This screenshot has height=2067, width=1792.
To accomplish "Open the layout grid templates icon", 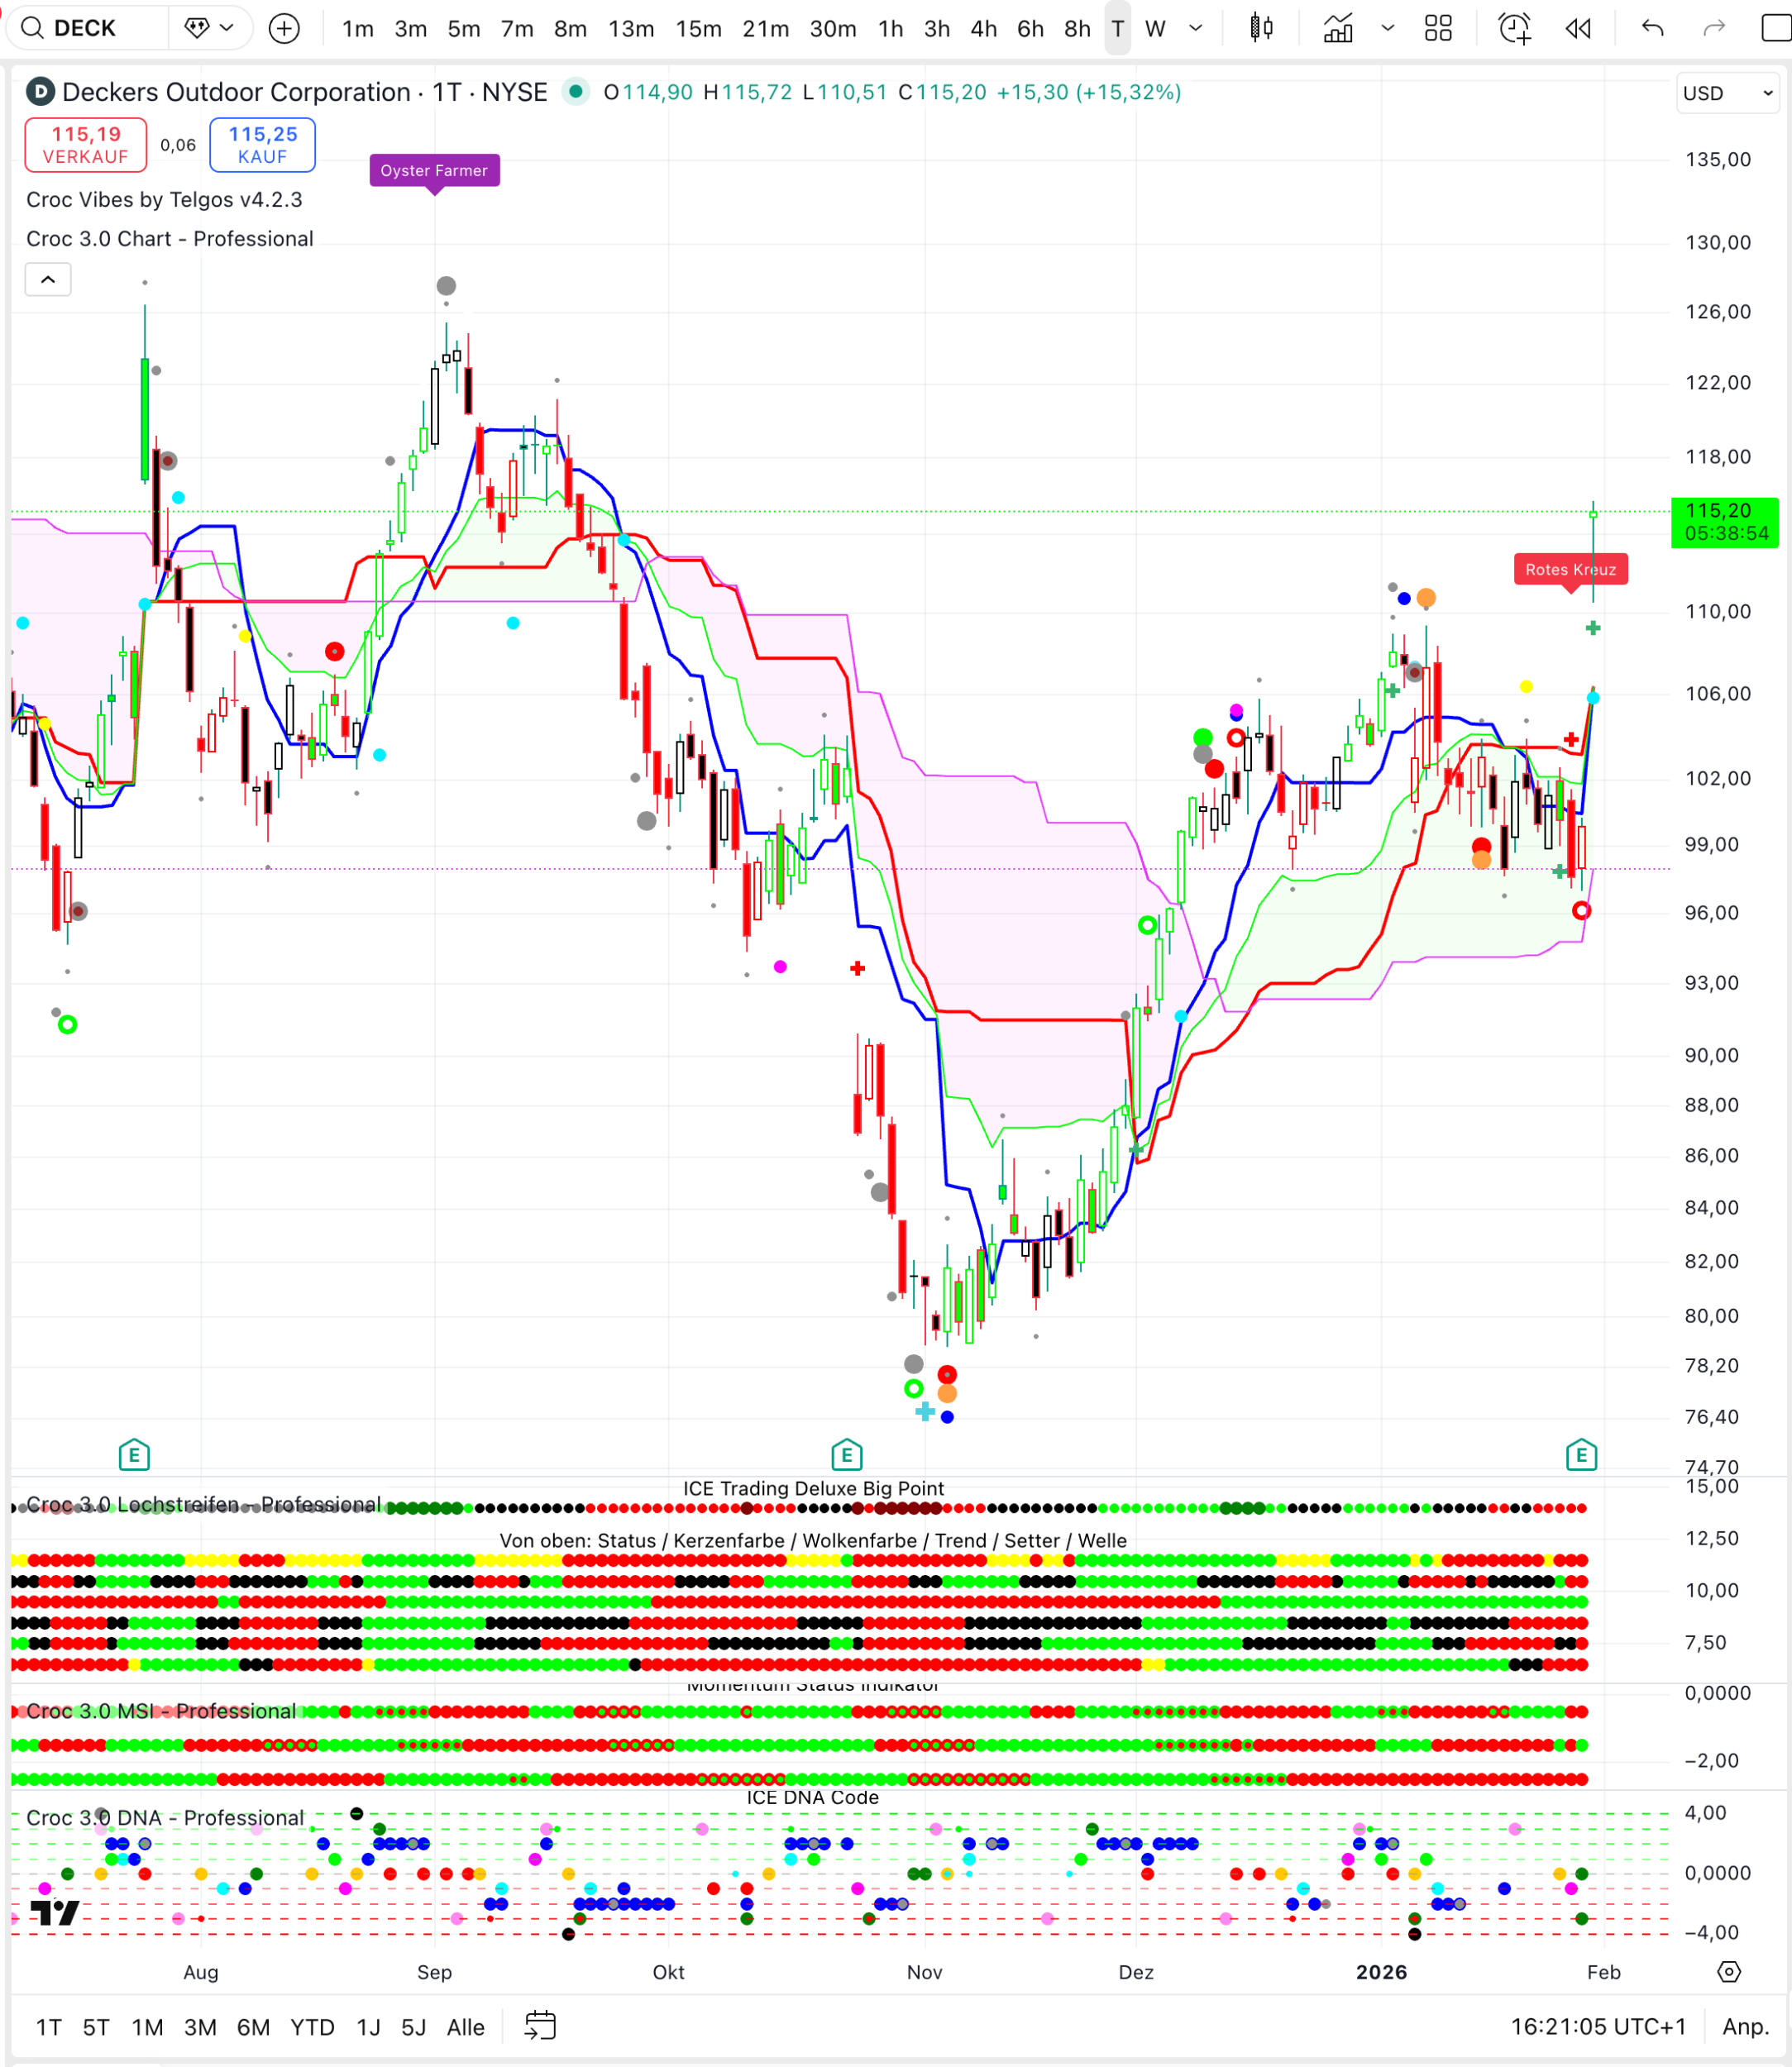I will [1438, 28].
